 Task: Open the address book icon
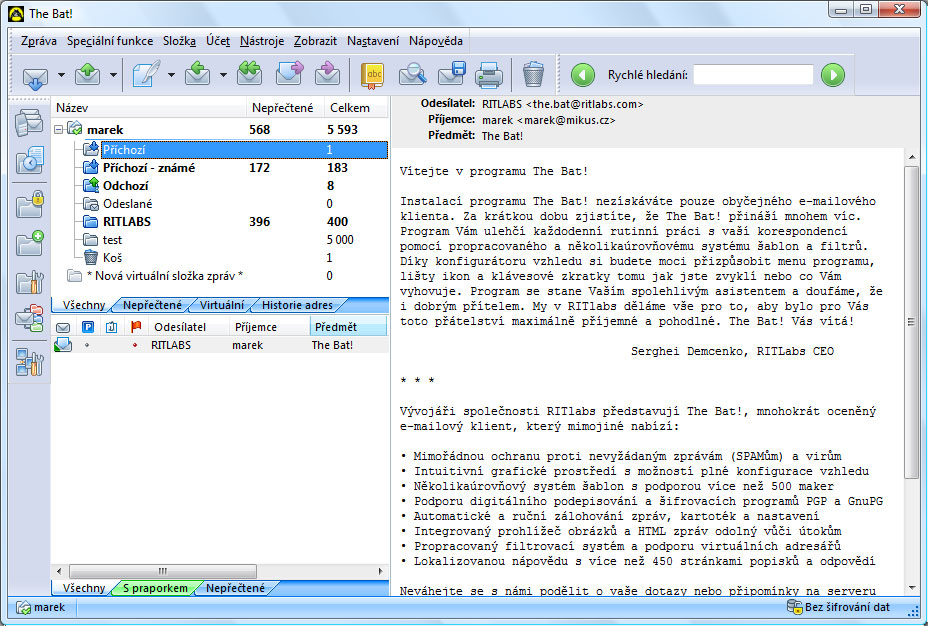(x=373, y=75)
